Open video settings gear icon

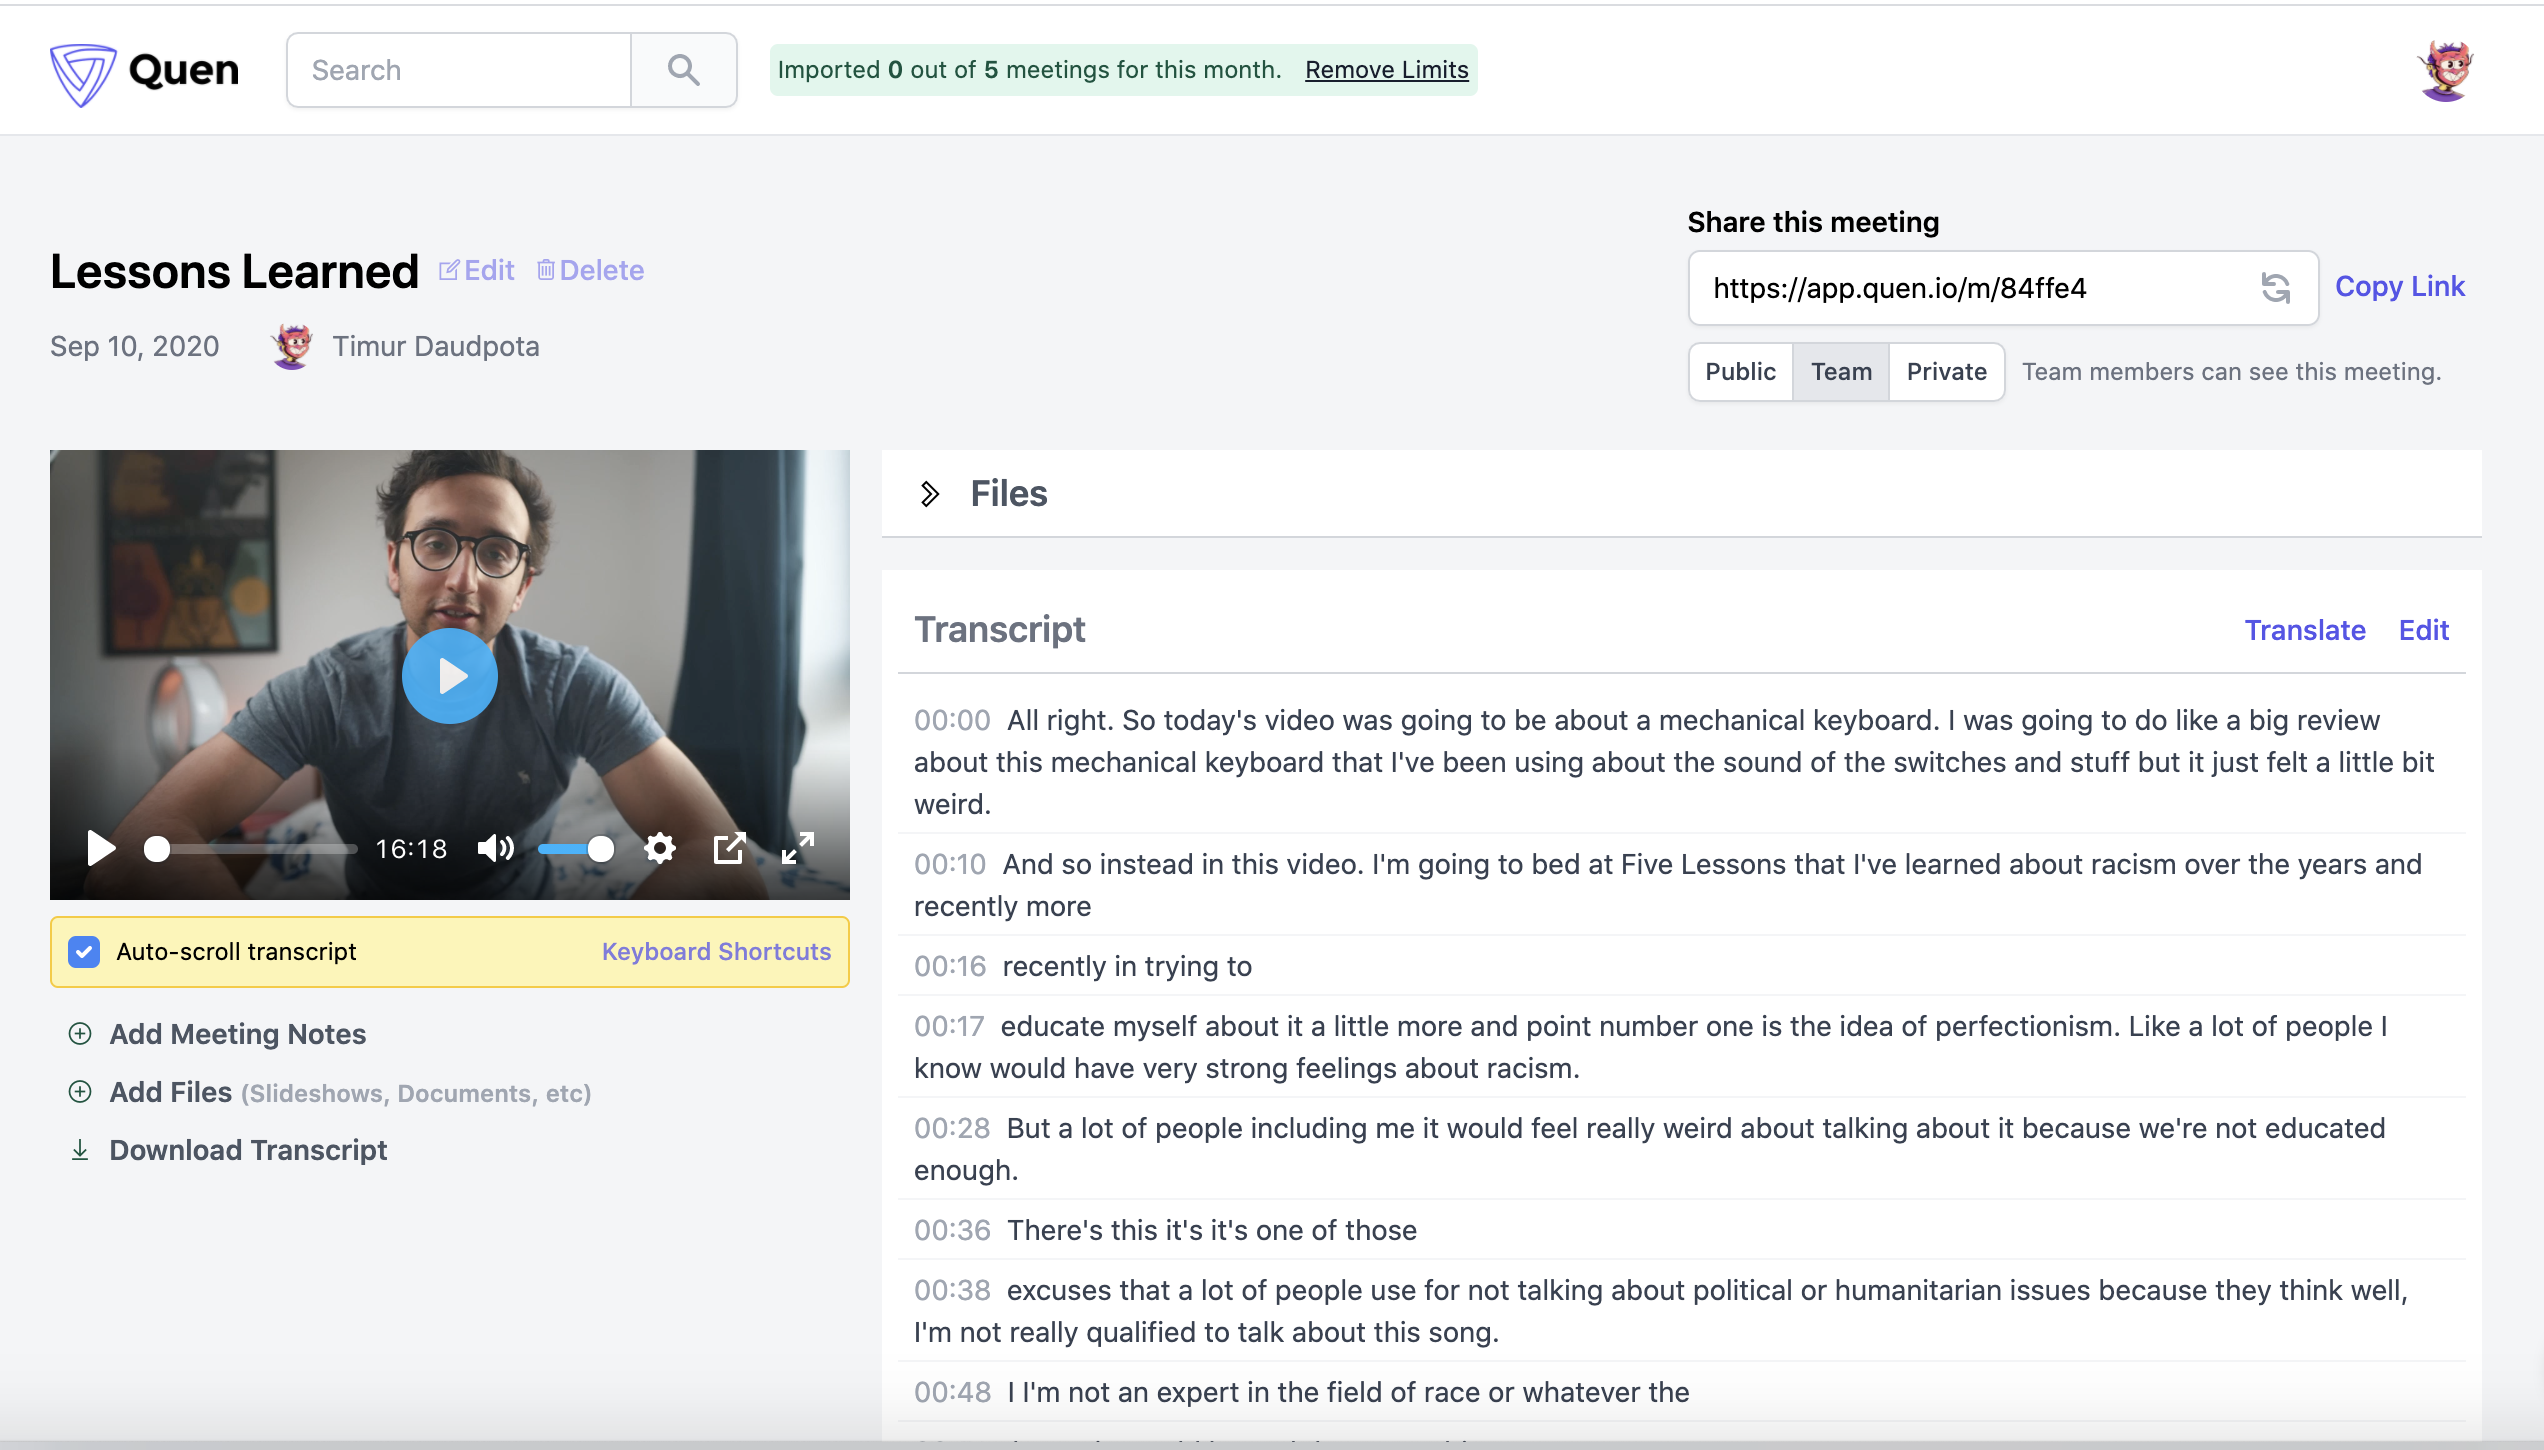click(x=660, y=849)
